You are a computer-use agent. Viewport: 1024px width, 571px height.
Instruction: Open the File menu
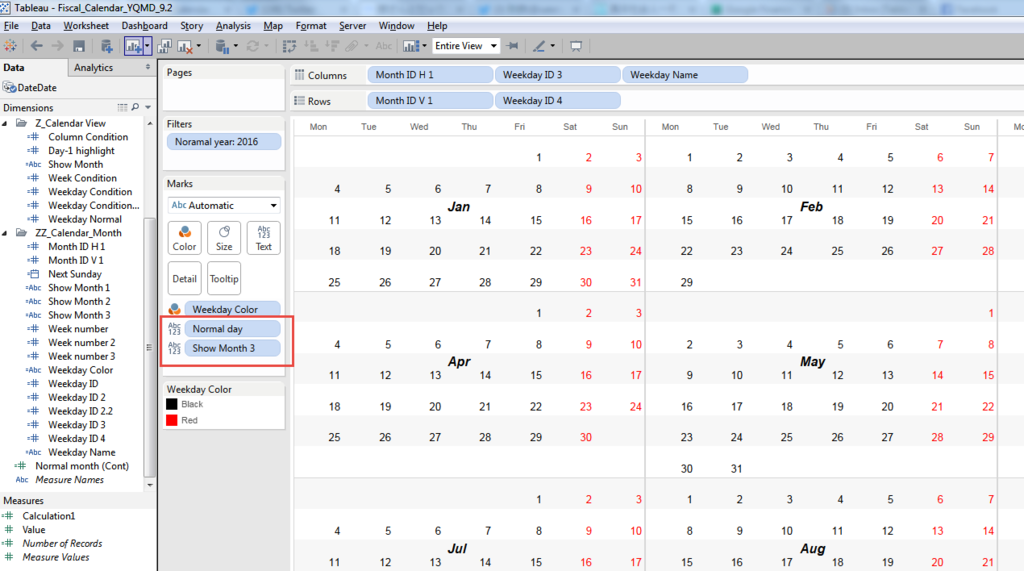coord(11,25)
